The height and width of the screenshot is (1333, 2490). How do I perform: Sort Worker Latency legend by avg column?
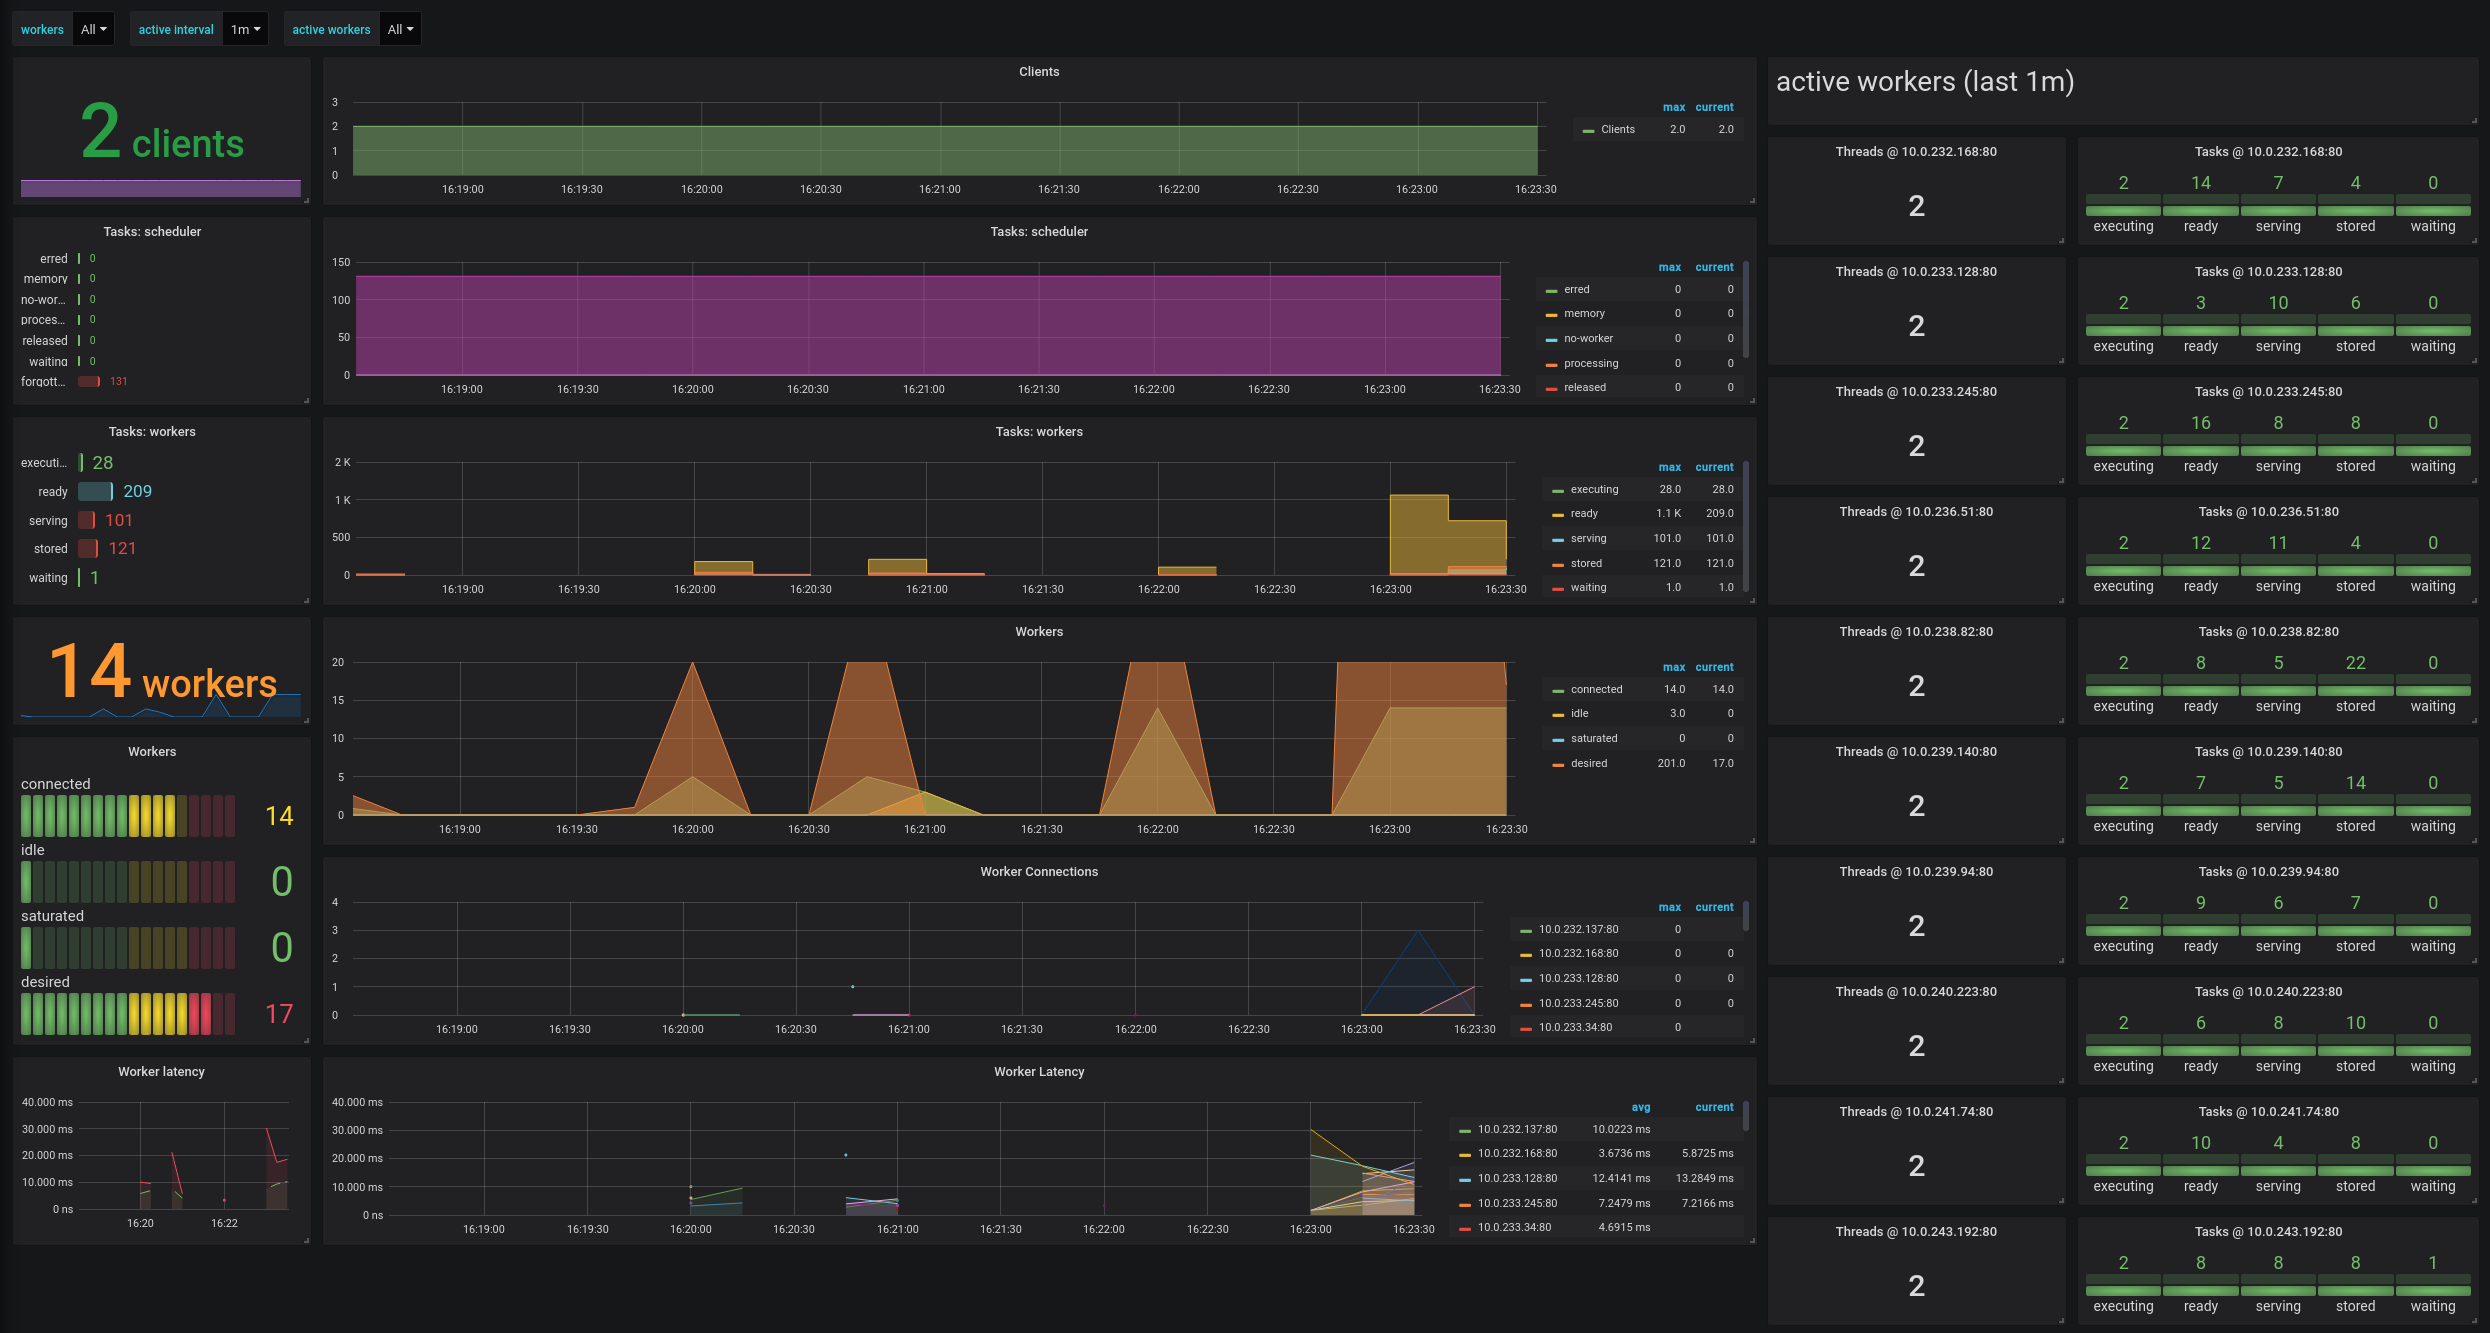coord(1640,1107)
